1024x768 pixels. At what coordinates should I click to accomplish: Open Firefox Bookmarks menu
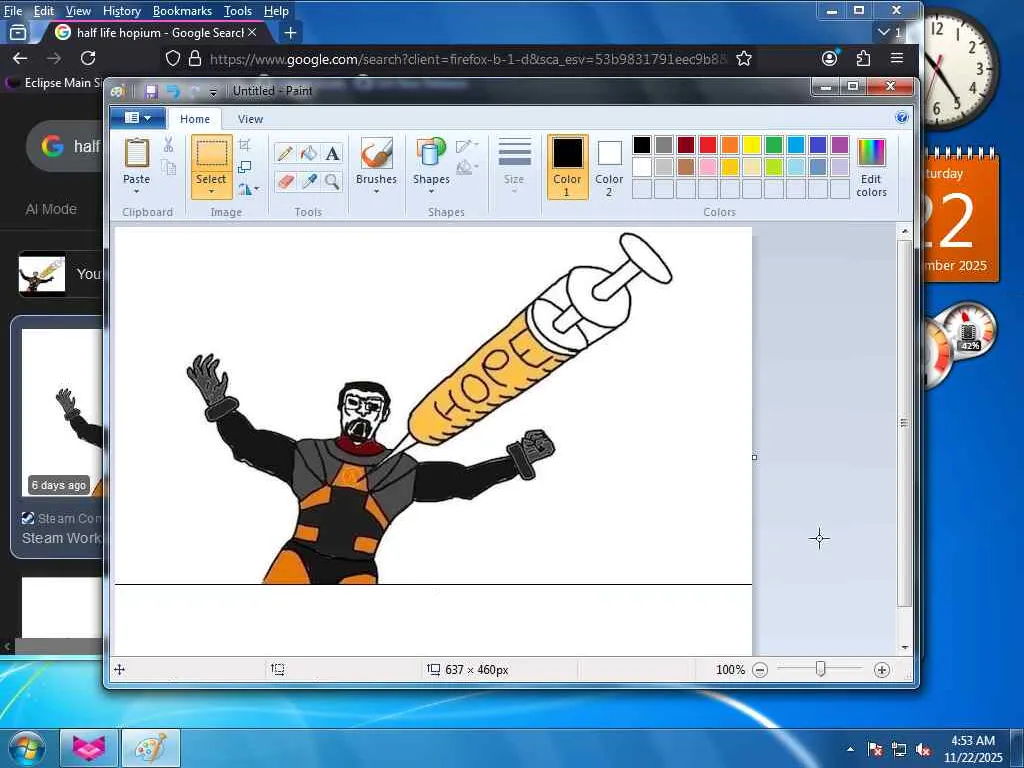click(182, 11)
